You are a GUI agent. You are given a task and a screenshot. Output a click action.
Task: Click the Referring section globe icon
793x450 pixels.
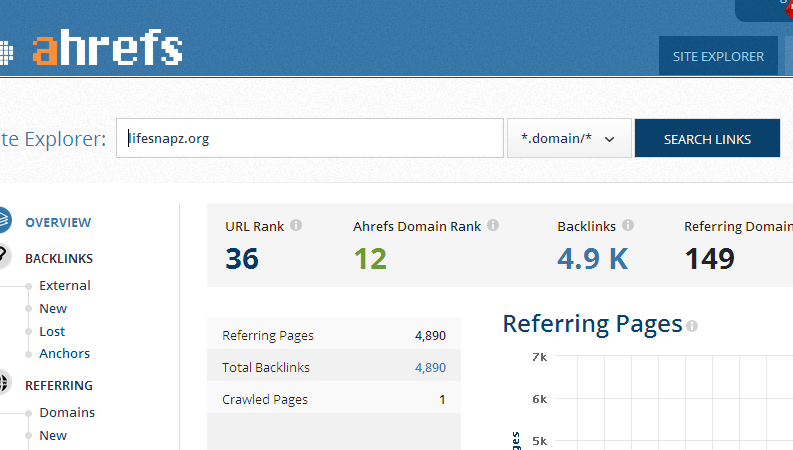tap(4, 383)
